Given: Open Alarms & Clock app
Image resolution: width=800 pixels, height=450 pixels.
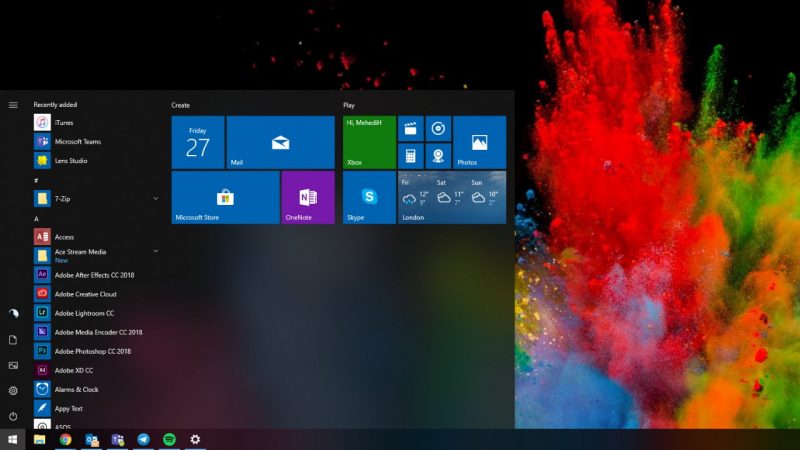Looking at the screenshot, I should point(95,389).
